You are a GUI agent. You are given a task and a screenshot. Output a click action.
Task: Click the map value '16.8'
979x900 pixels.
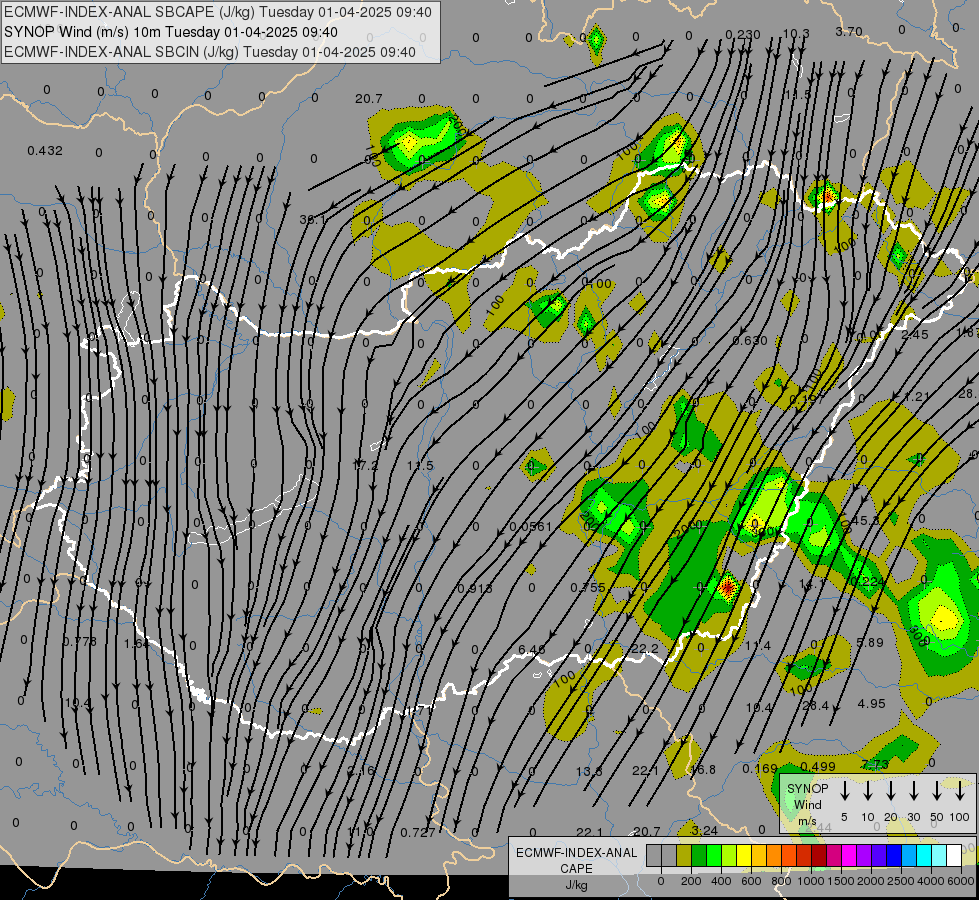[x=702, y=769]
